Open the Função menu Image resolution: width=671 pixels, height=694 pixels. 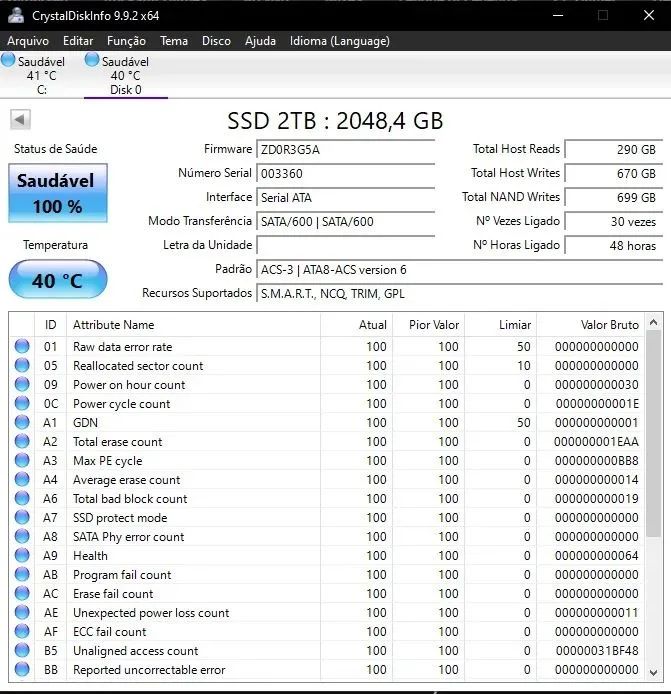126,41
